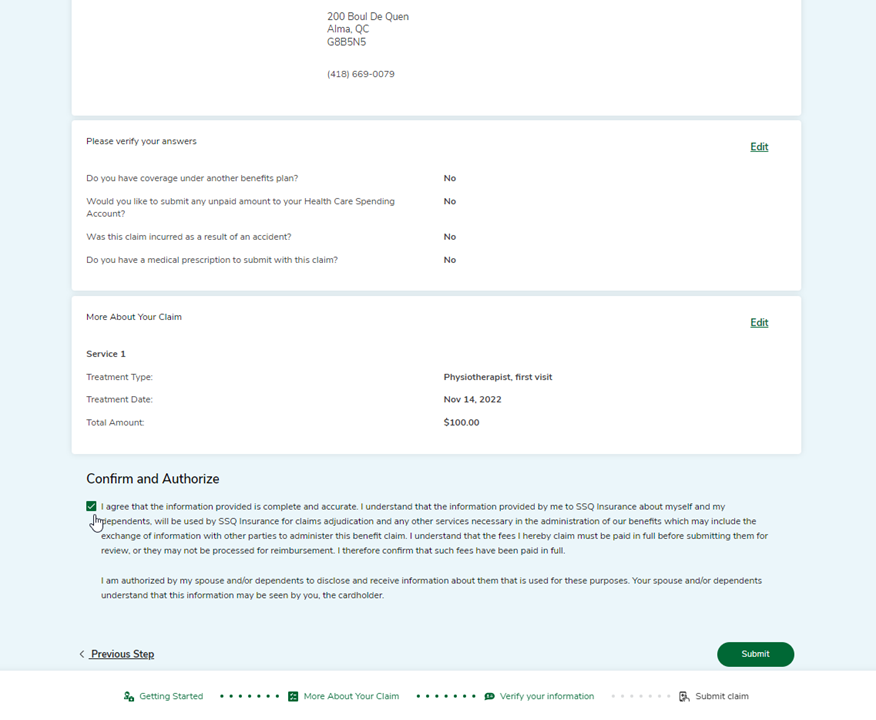Submit the claim with the green button

click(x=755, y=654)
